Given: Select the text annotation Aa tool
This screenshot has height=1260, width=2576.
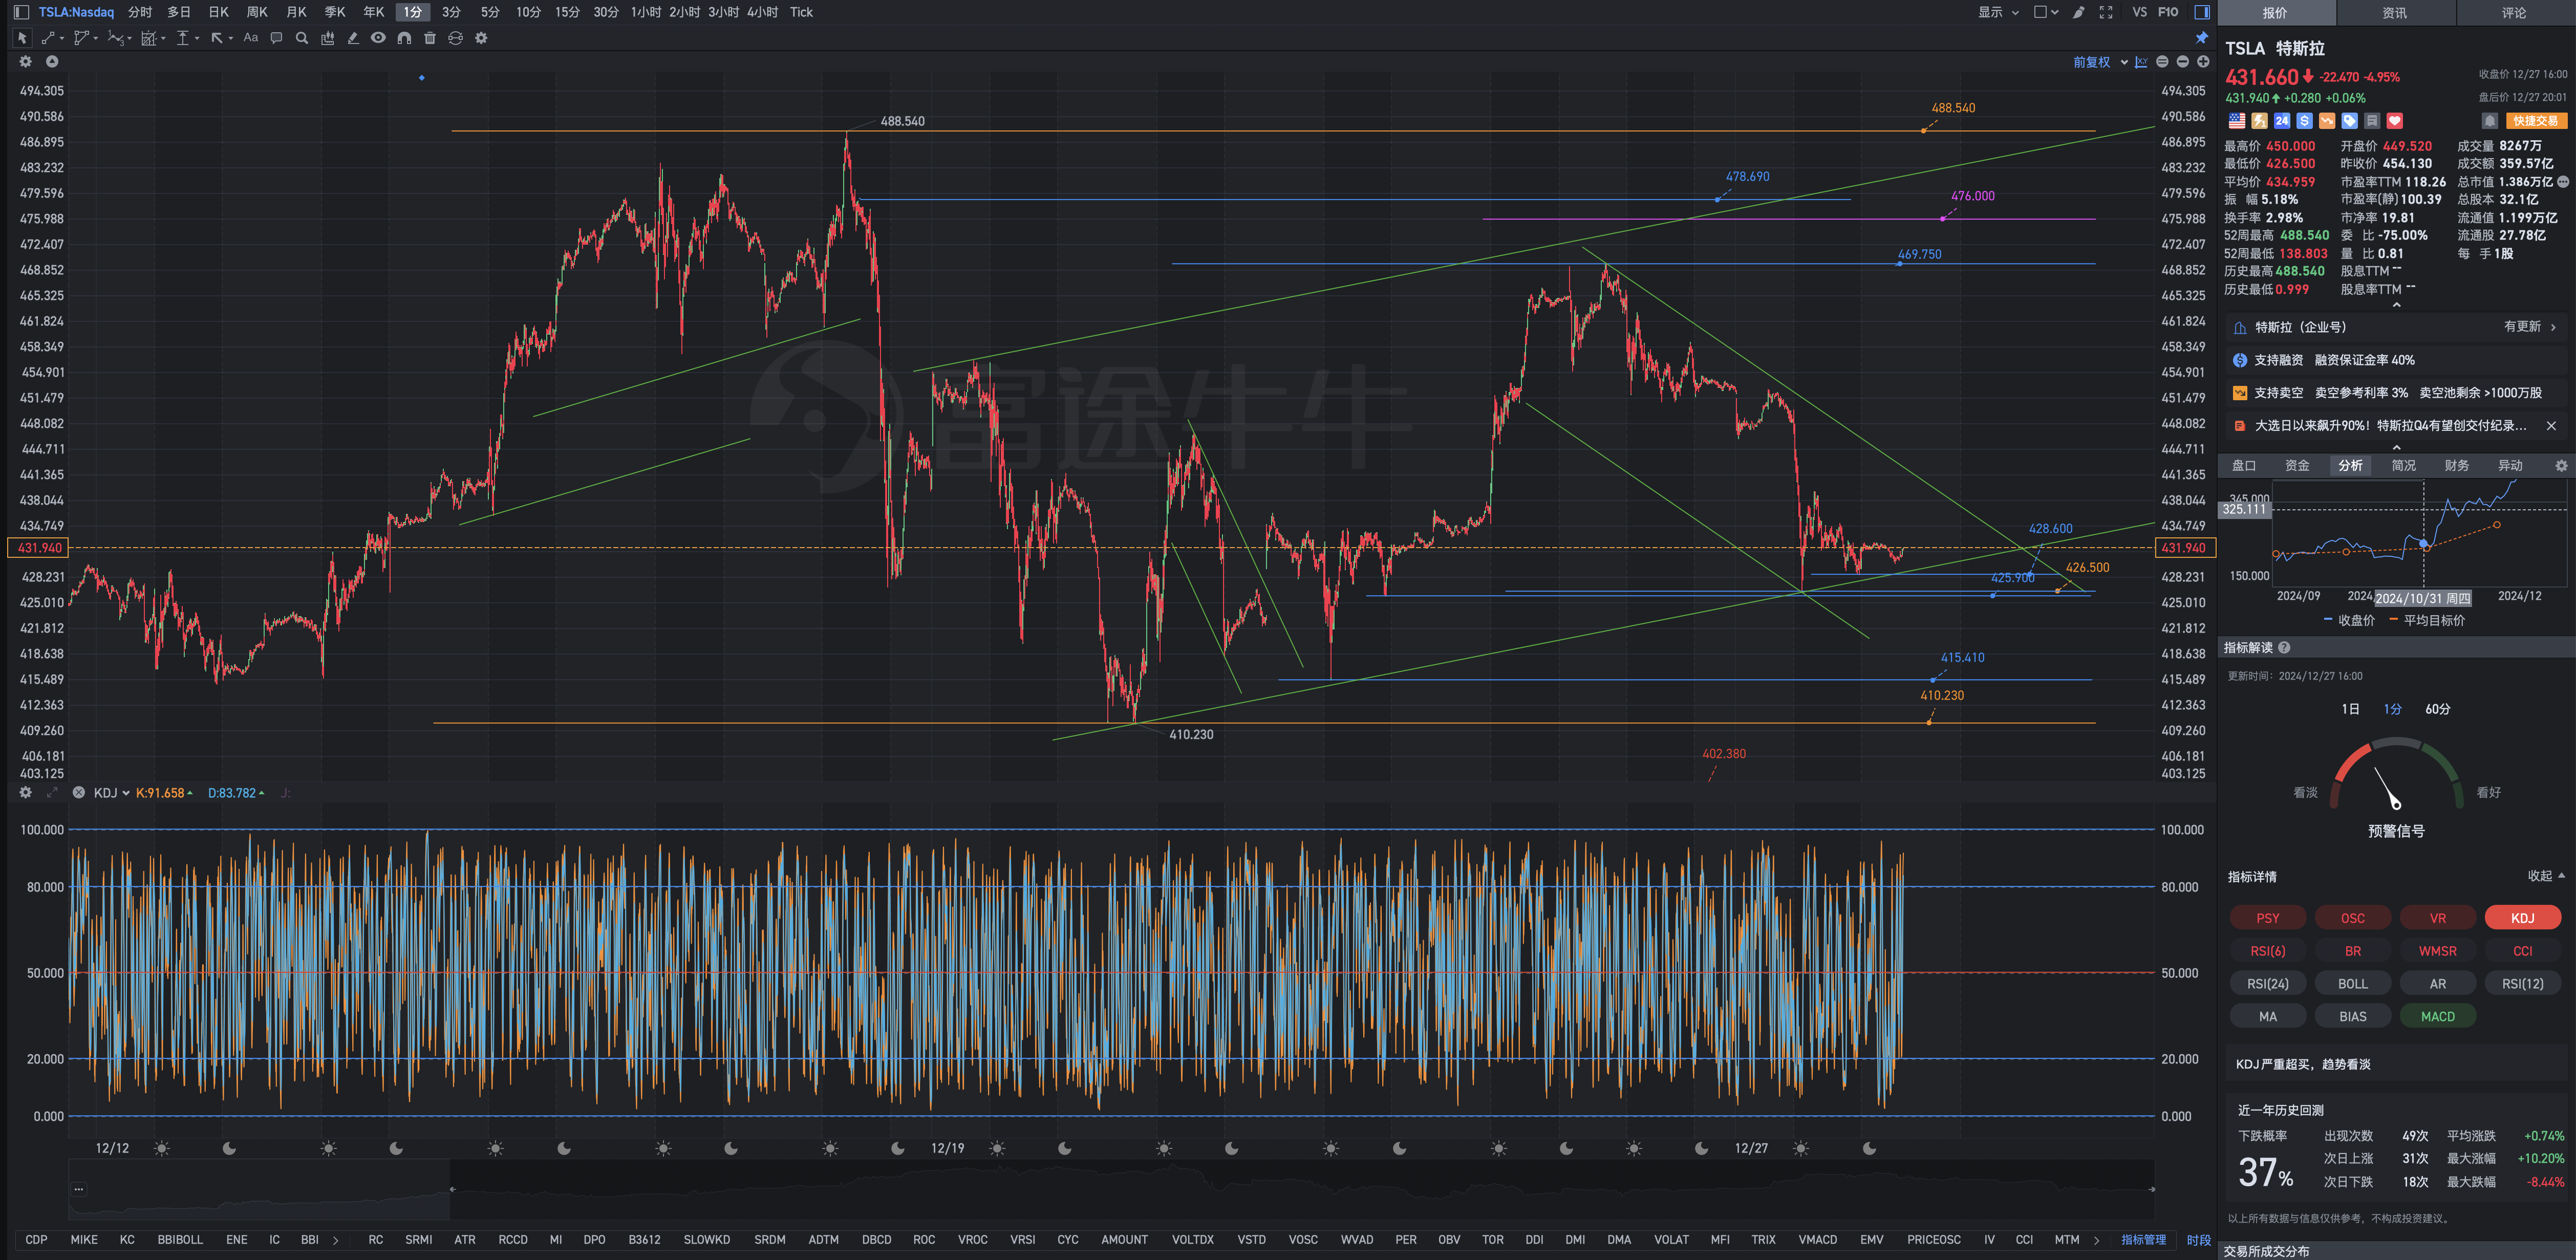Looking at the screenshot, I should pos(250,38).
